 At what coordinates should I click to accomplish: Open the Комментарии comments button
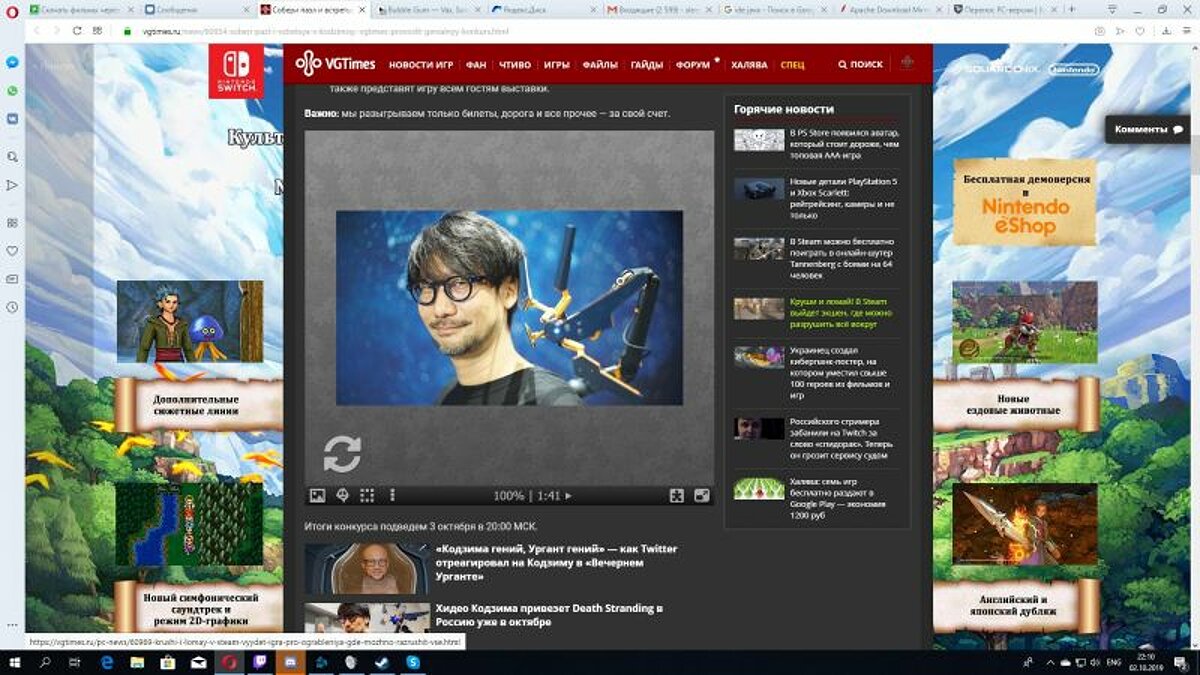(x=1148, y=129)
